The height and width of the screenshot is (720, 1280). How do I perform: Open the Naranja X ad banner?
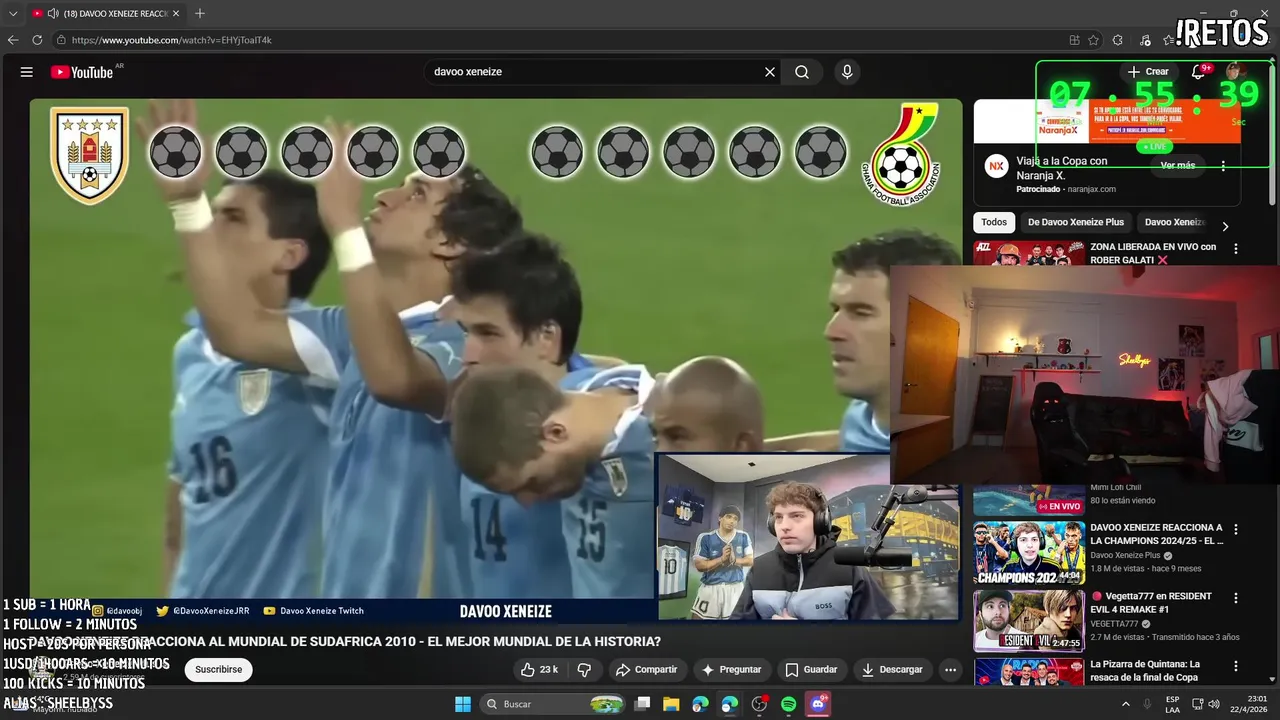[1107, 121]
